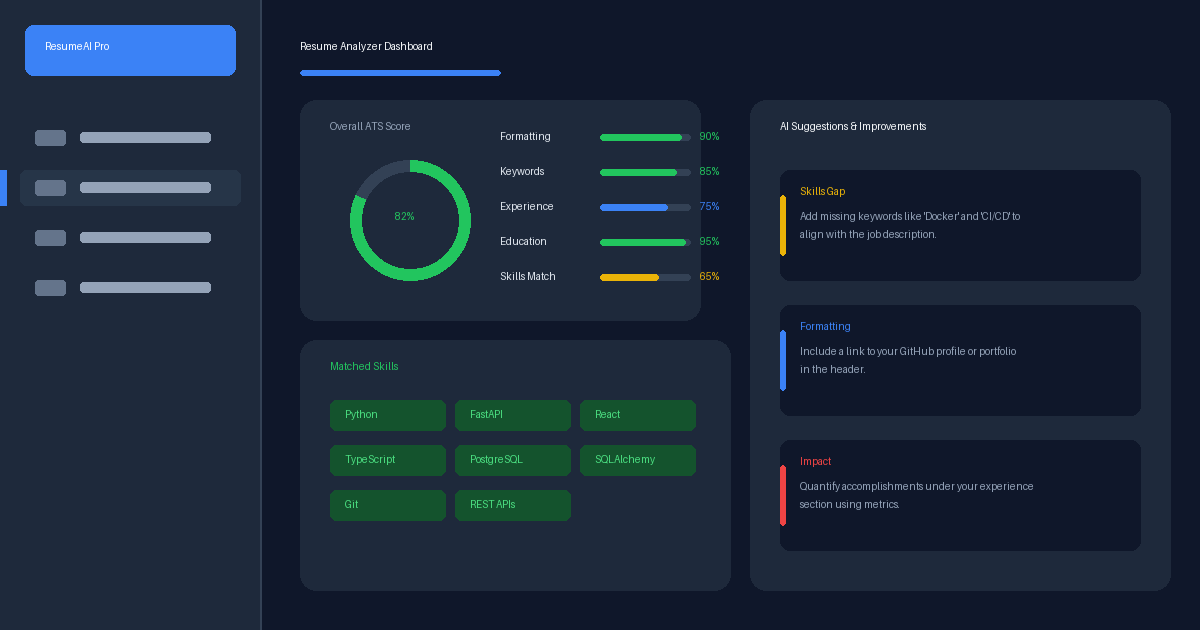The image size is (1200, 630).
Task: Click the 90% Formatting value
Action: (x=709, y=137)
